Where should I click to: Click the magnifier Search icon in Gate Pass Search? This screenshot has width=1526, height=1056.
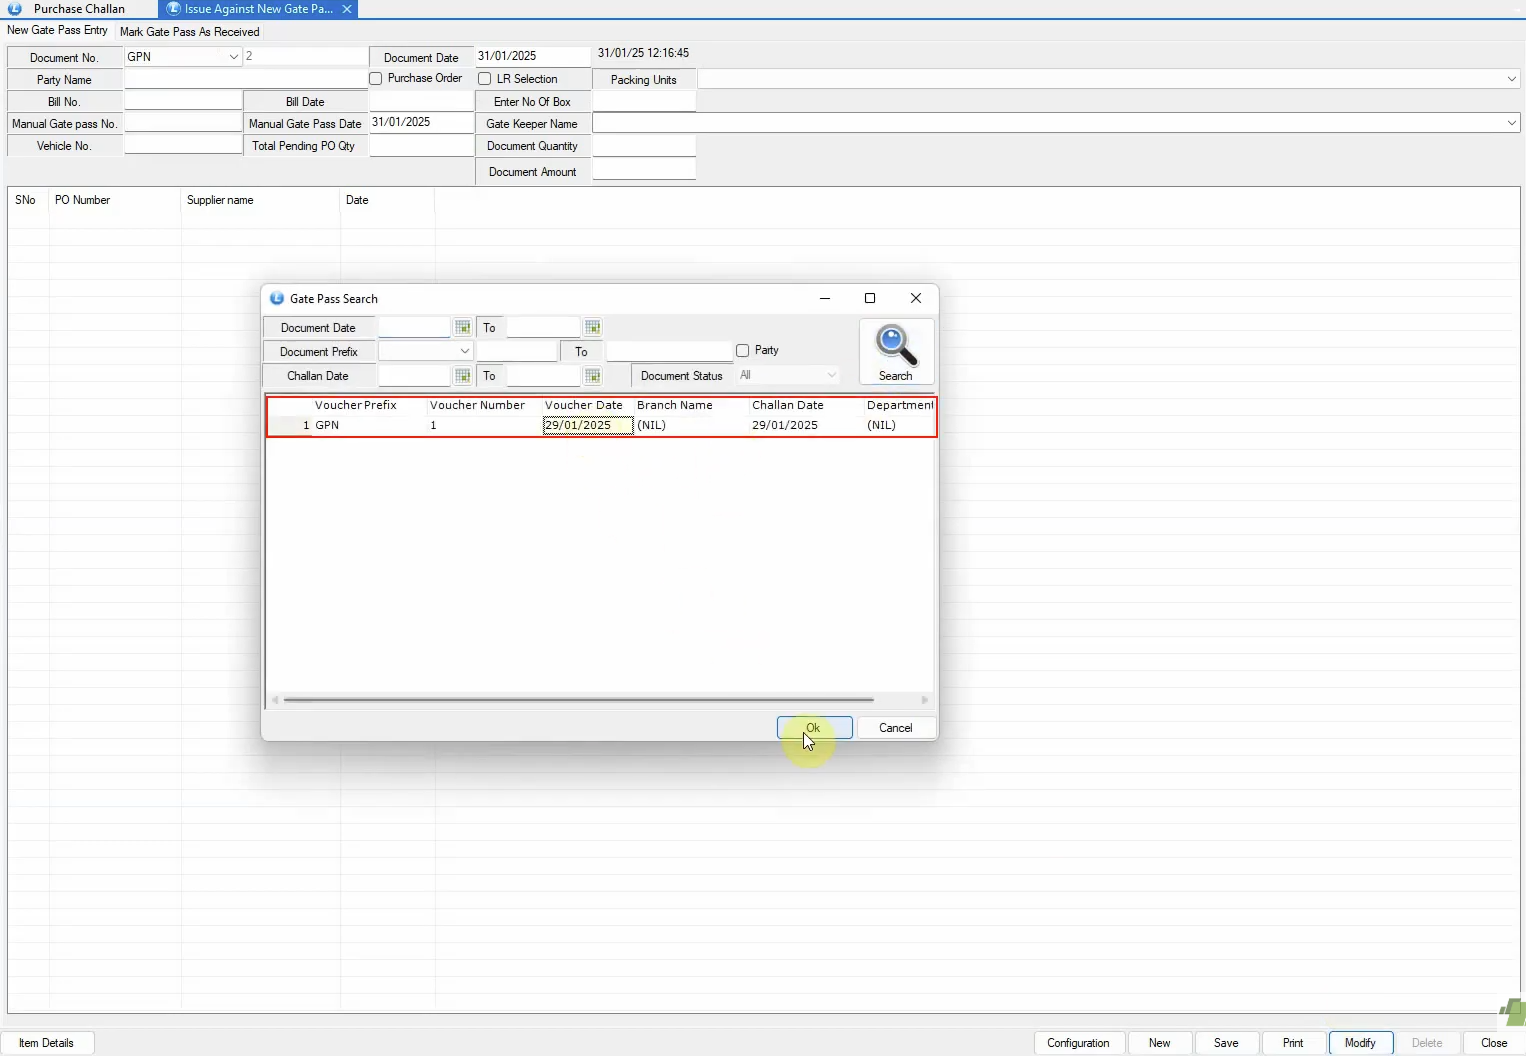pyautogui.click(x=896, y=345)
